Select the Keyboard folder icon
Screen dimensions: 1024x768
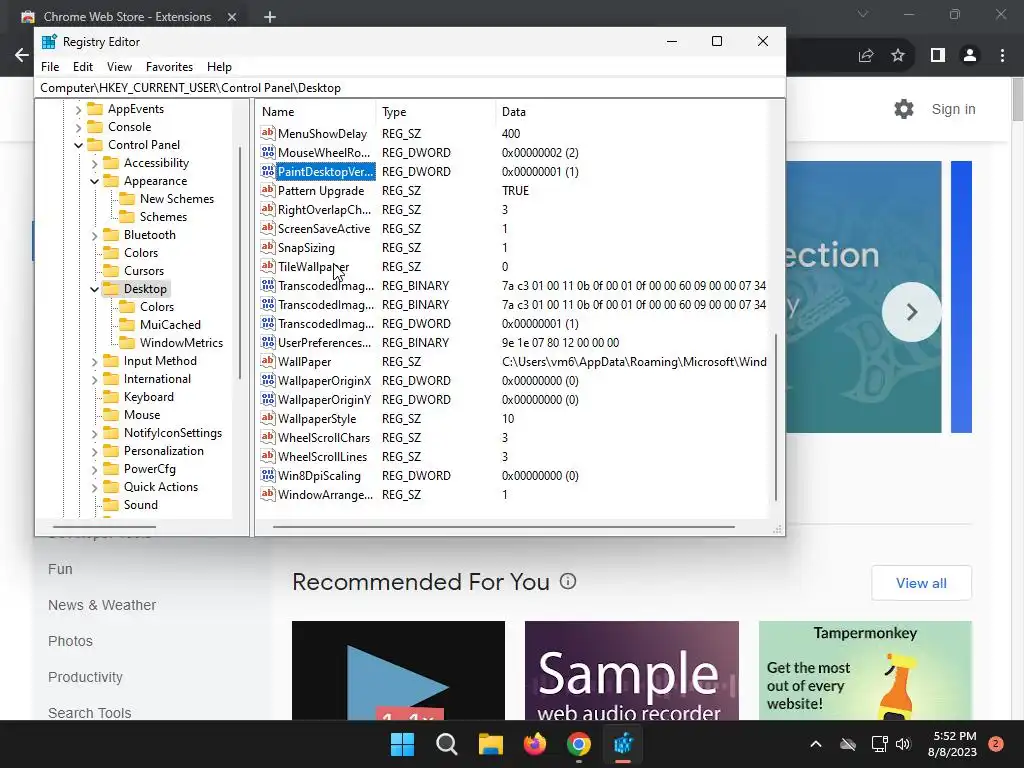[x=112, y=396]
